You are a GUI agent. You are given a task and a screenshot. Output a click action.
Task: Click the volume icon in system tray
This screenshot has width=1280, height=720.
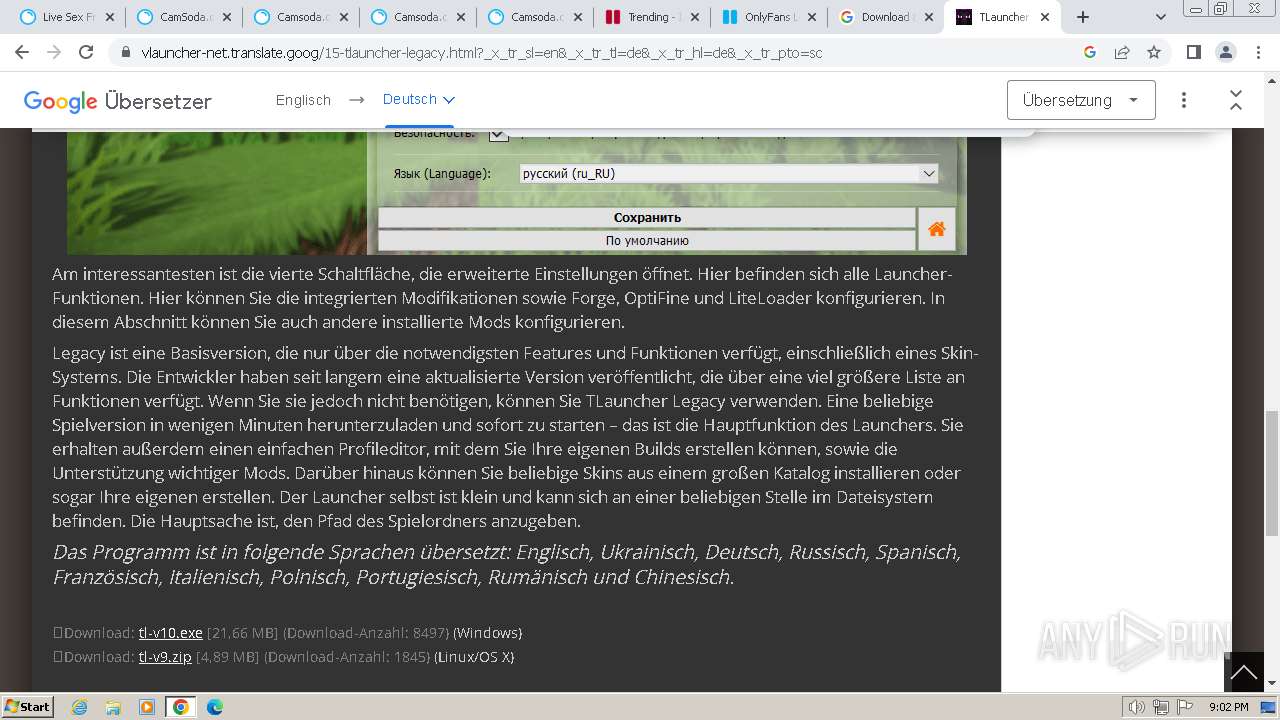[1138, 707]
